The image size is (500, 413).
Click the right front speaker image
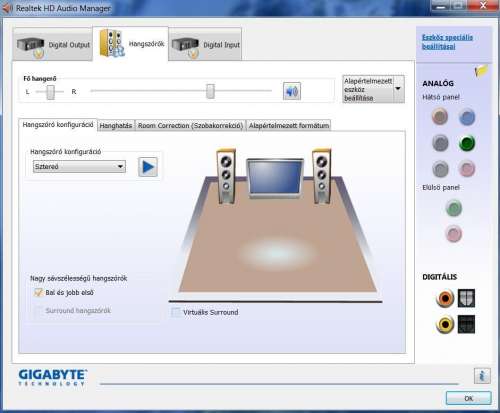[x=322, y=176]
